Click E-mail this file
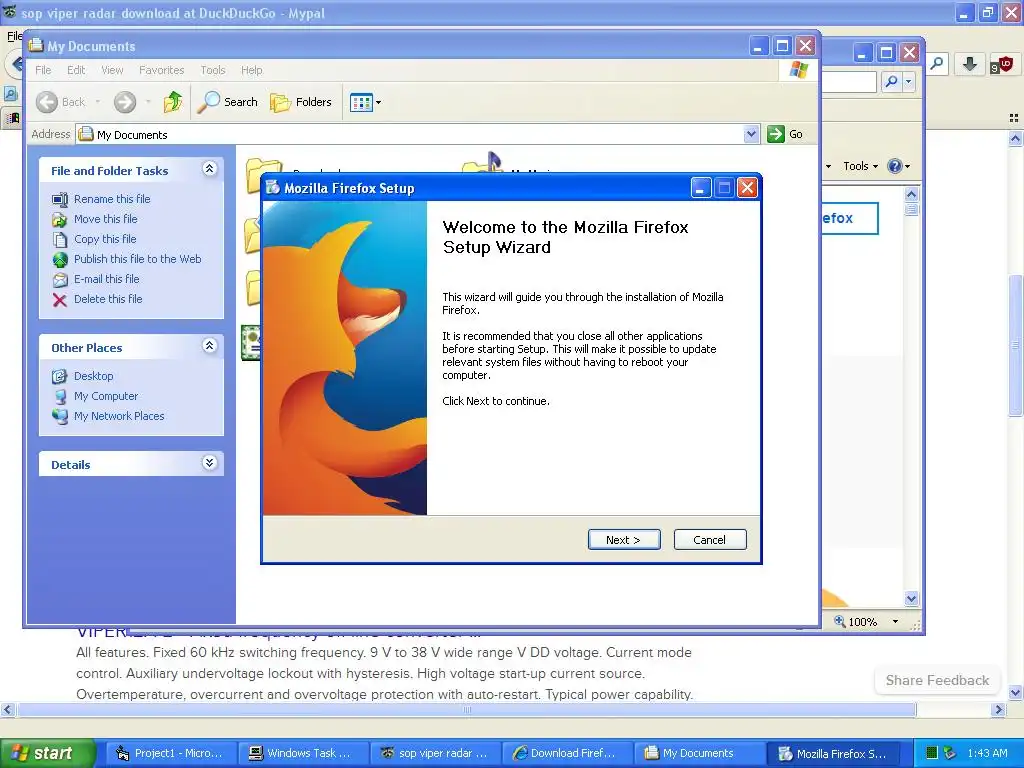The height and width of the screenshot is (768, 1024). coord(106,279)
